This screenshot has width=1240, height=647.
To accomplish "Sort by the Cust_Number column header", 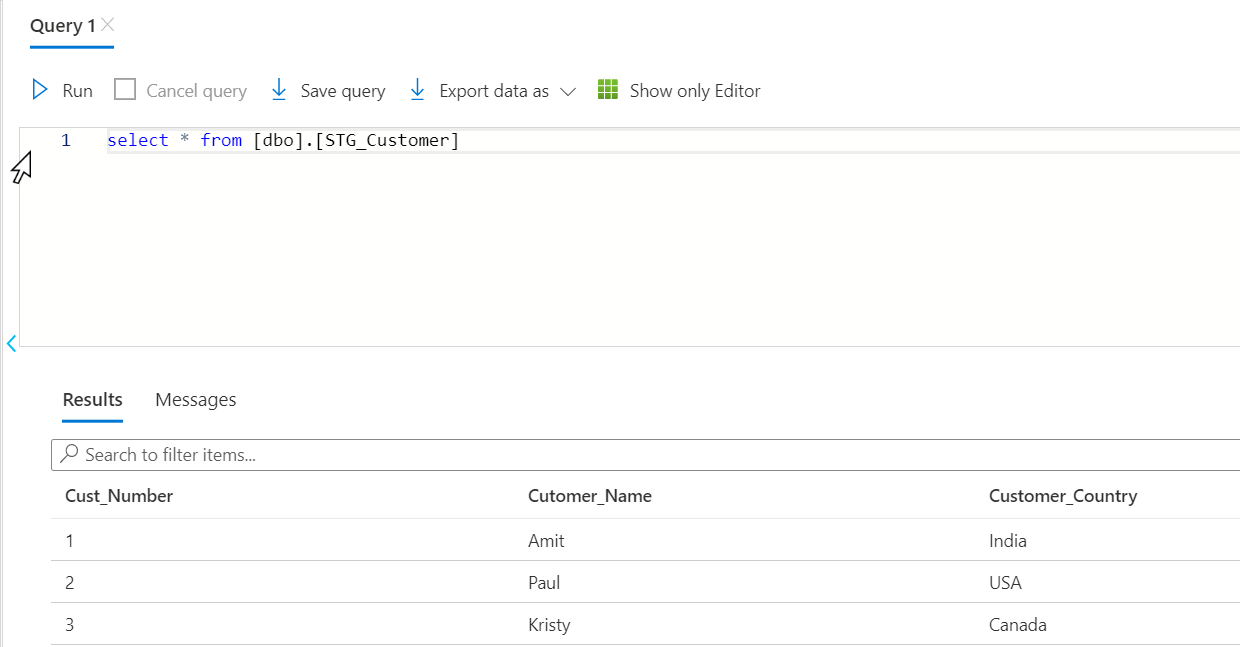I will tap(119, 496).
